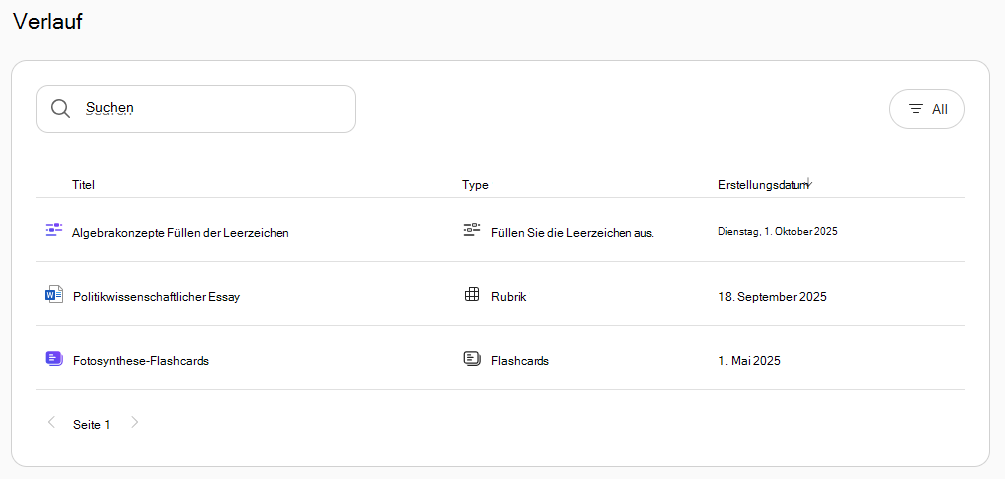1005x479 pixels.
Task: Click the date 'Dienstag, 1. Oktober 2025'
Action: point(777,231)
